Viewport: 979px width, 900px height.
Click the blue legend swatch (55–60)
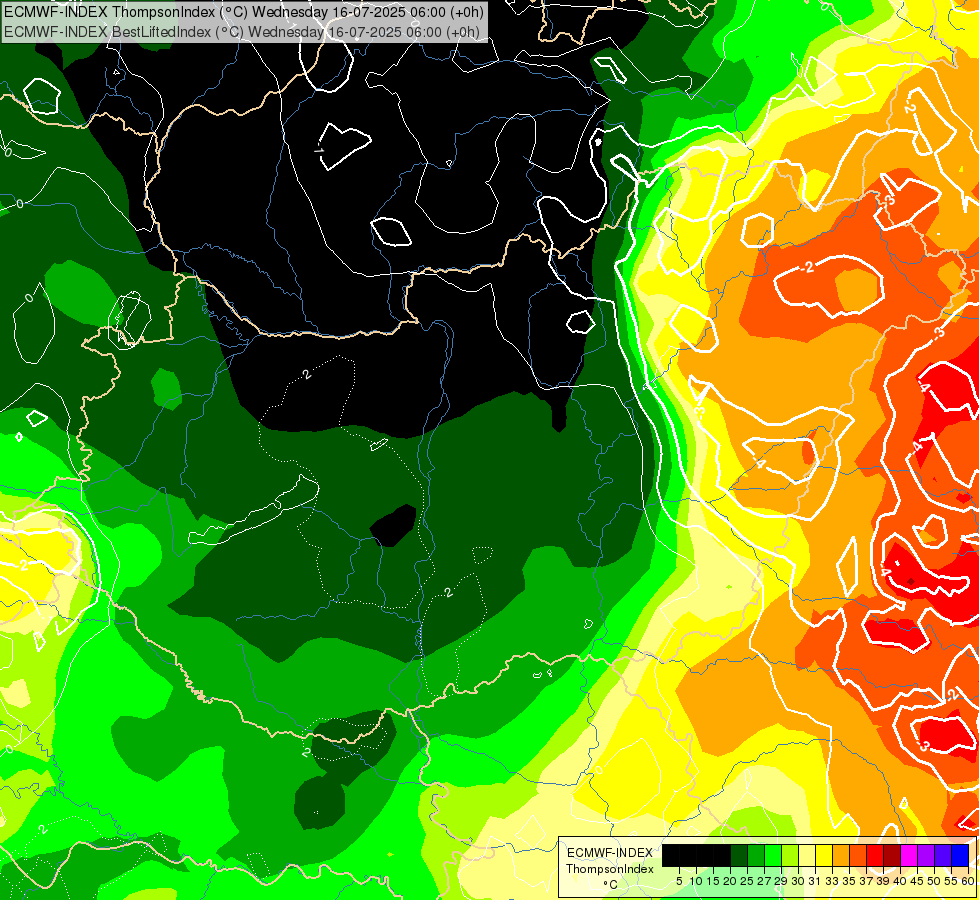pyautogui.click(x=960, y=855)
